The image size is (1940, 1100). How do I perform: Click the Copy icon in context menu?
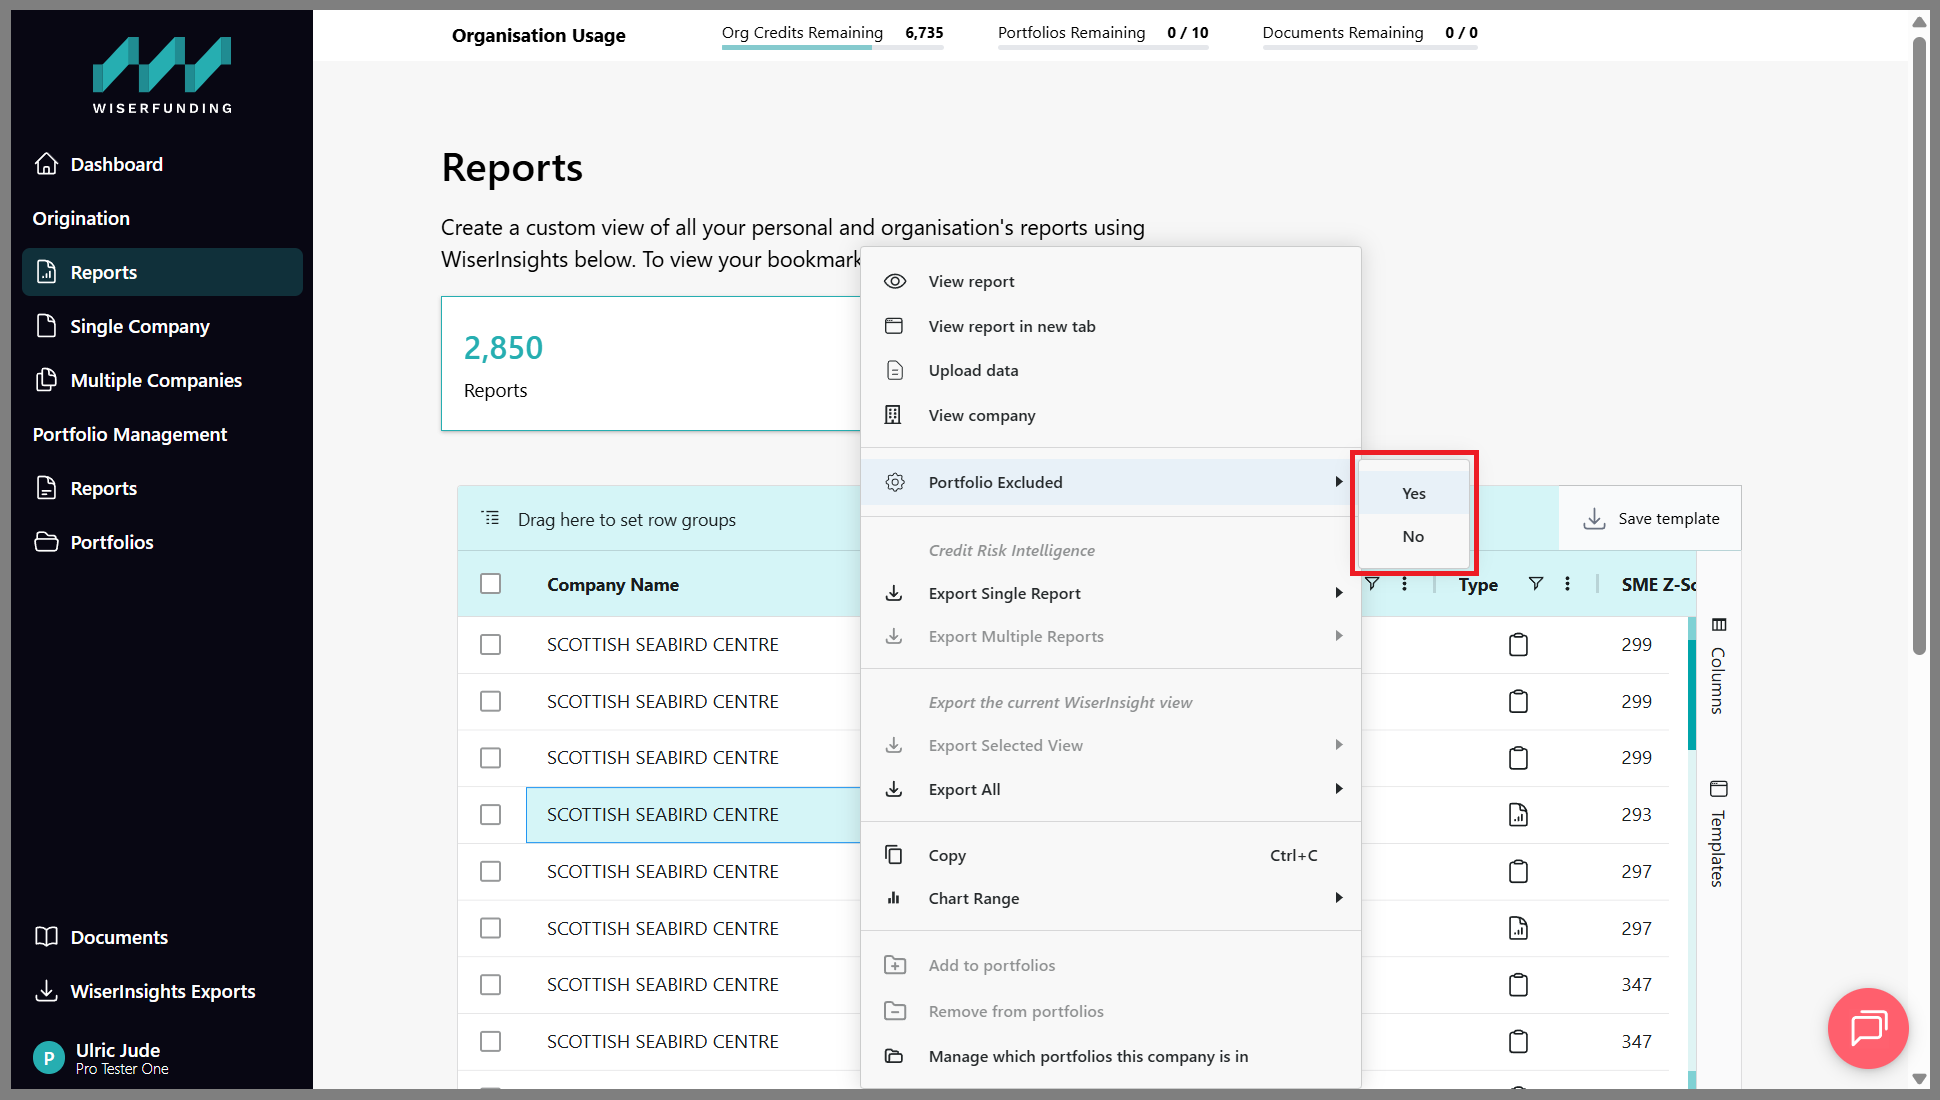coord(894,855)
